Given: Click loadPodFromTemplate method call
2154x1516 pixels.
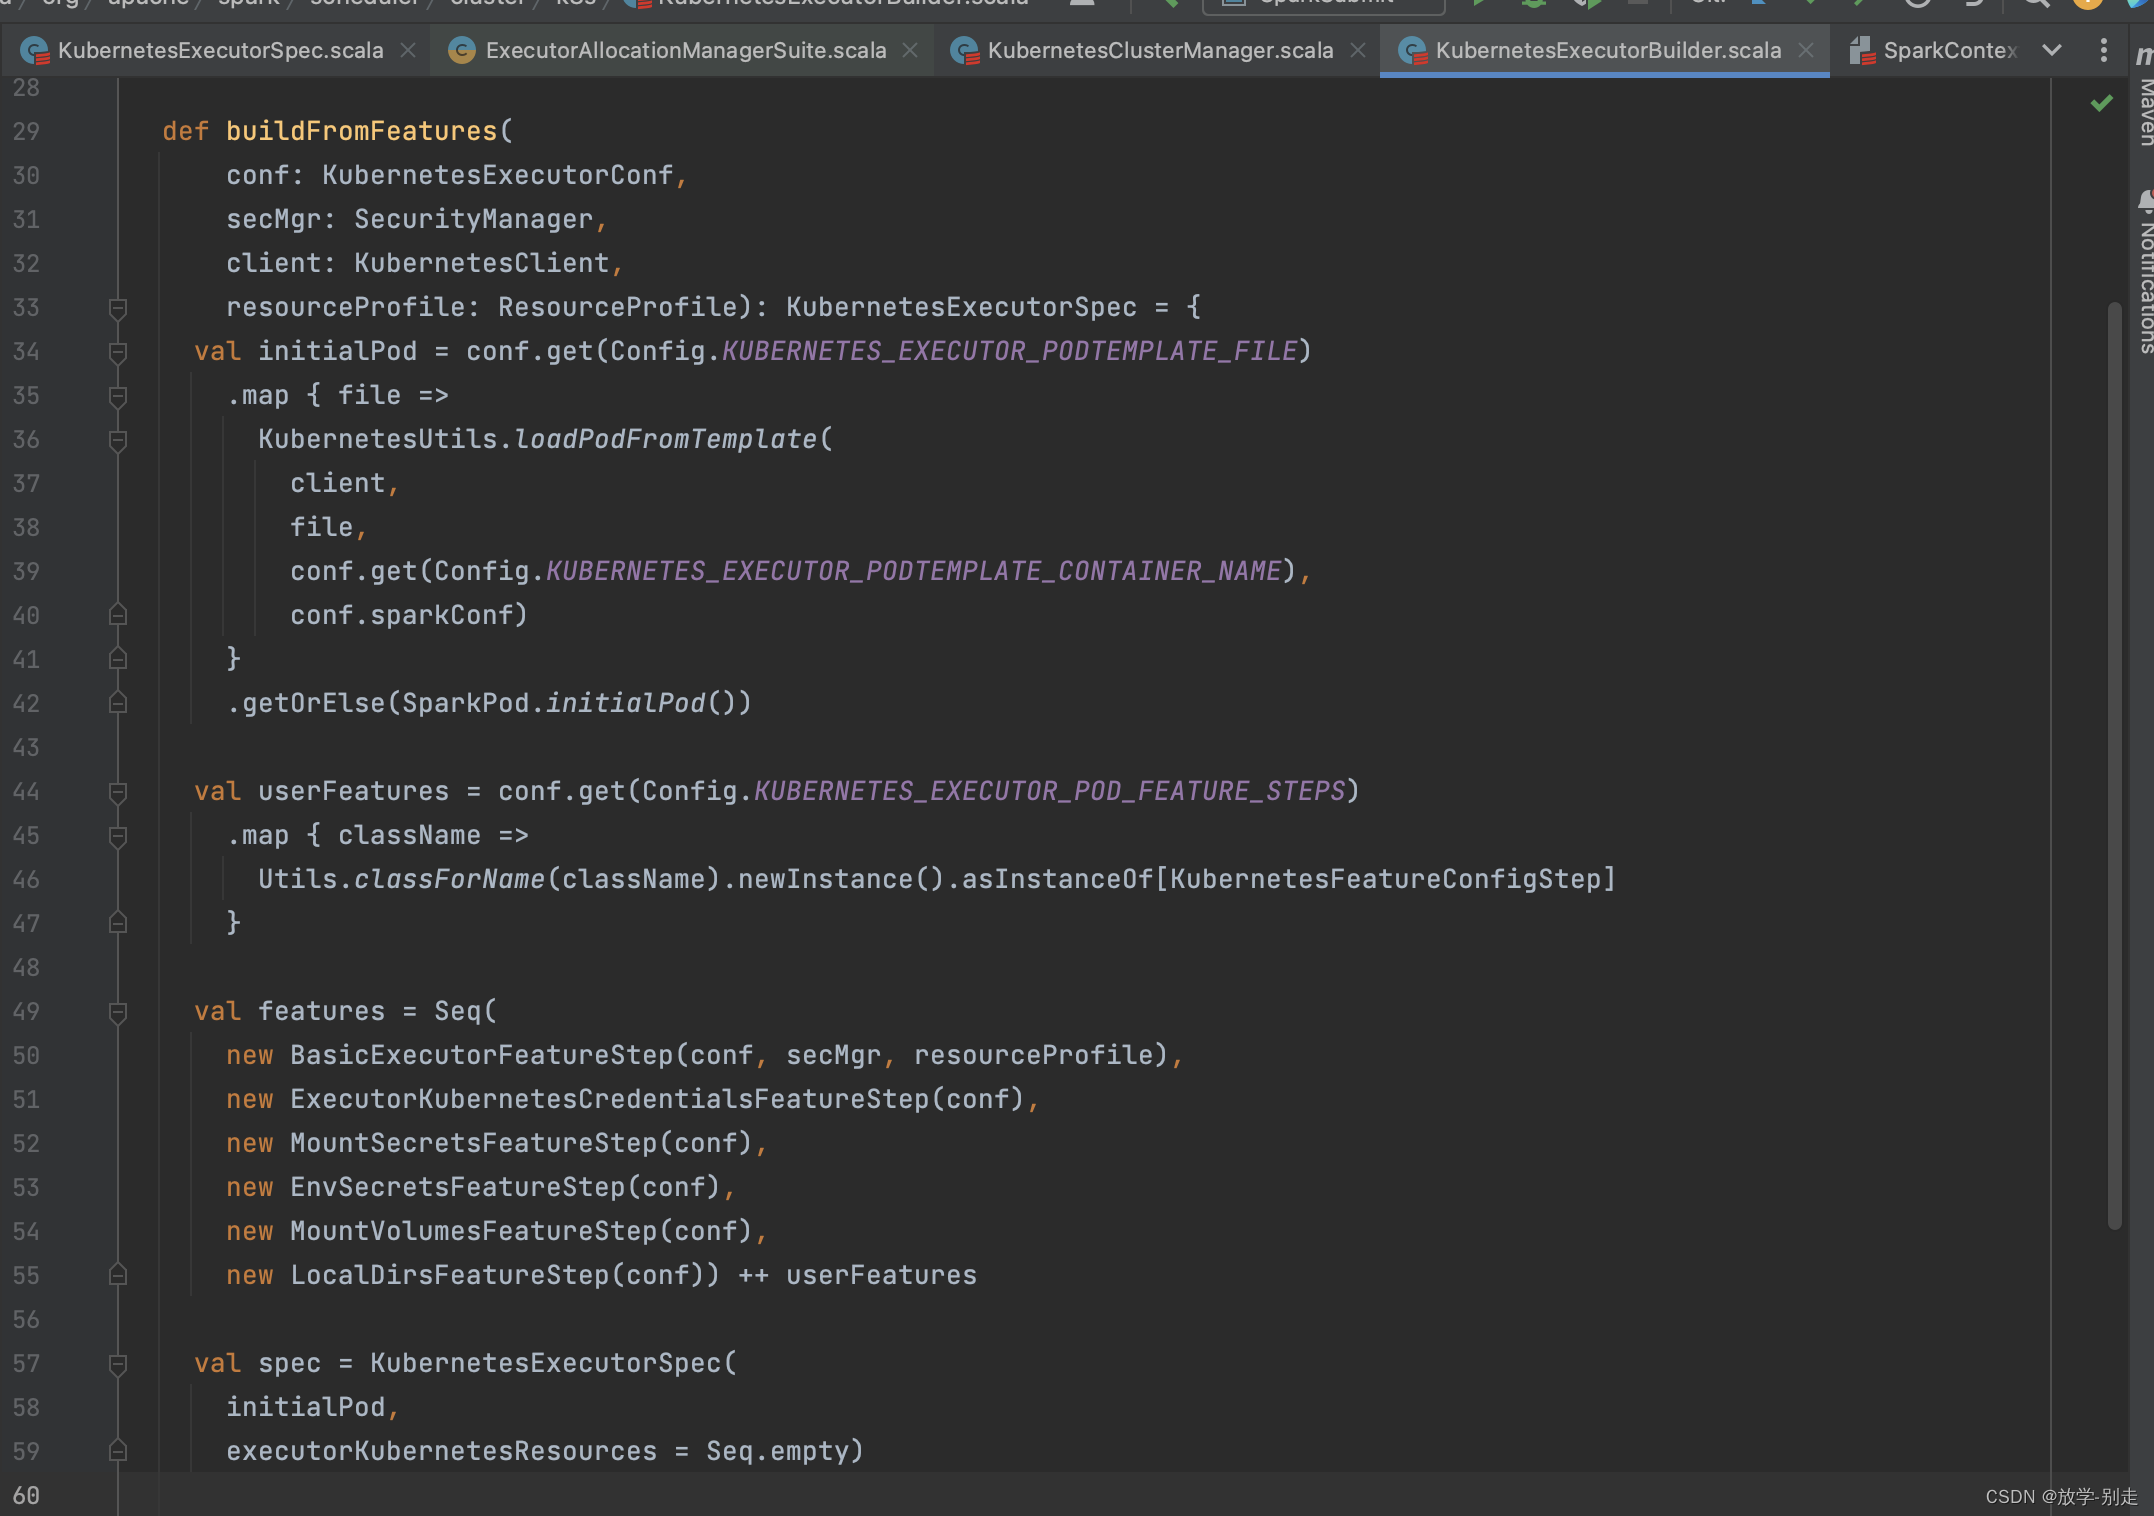Looking at the screenshot, I should click(x=665, y=439).
